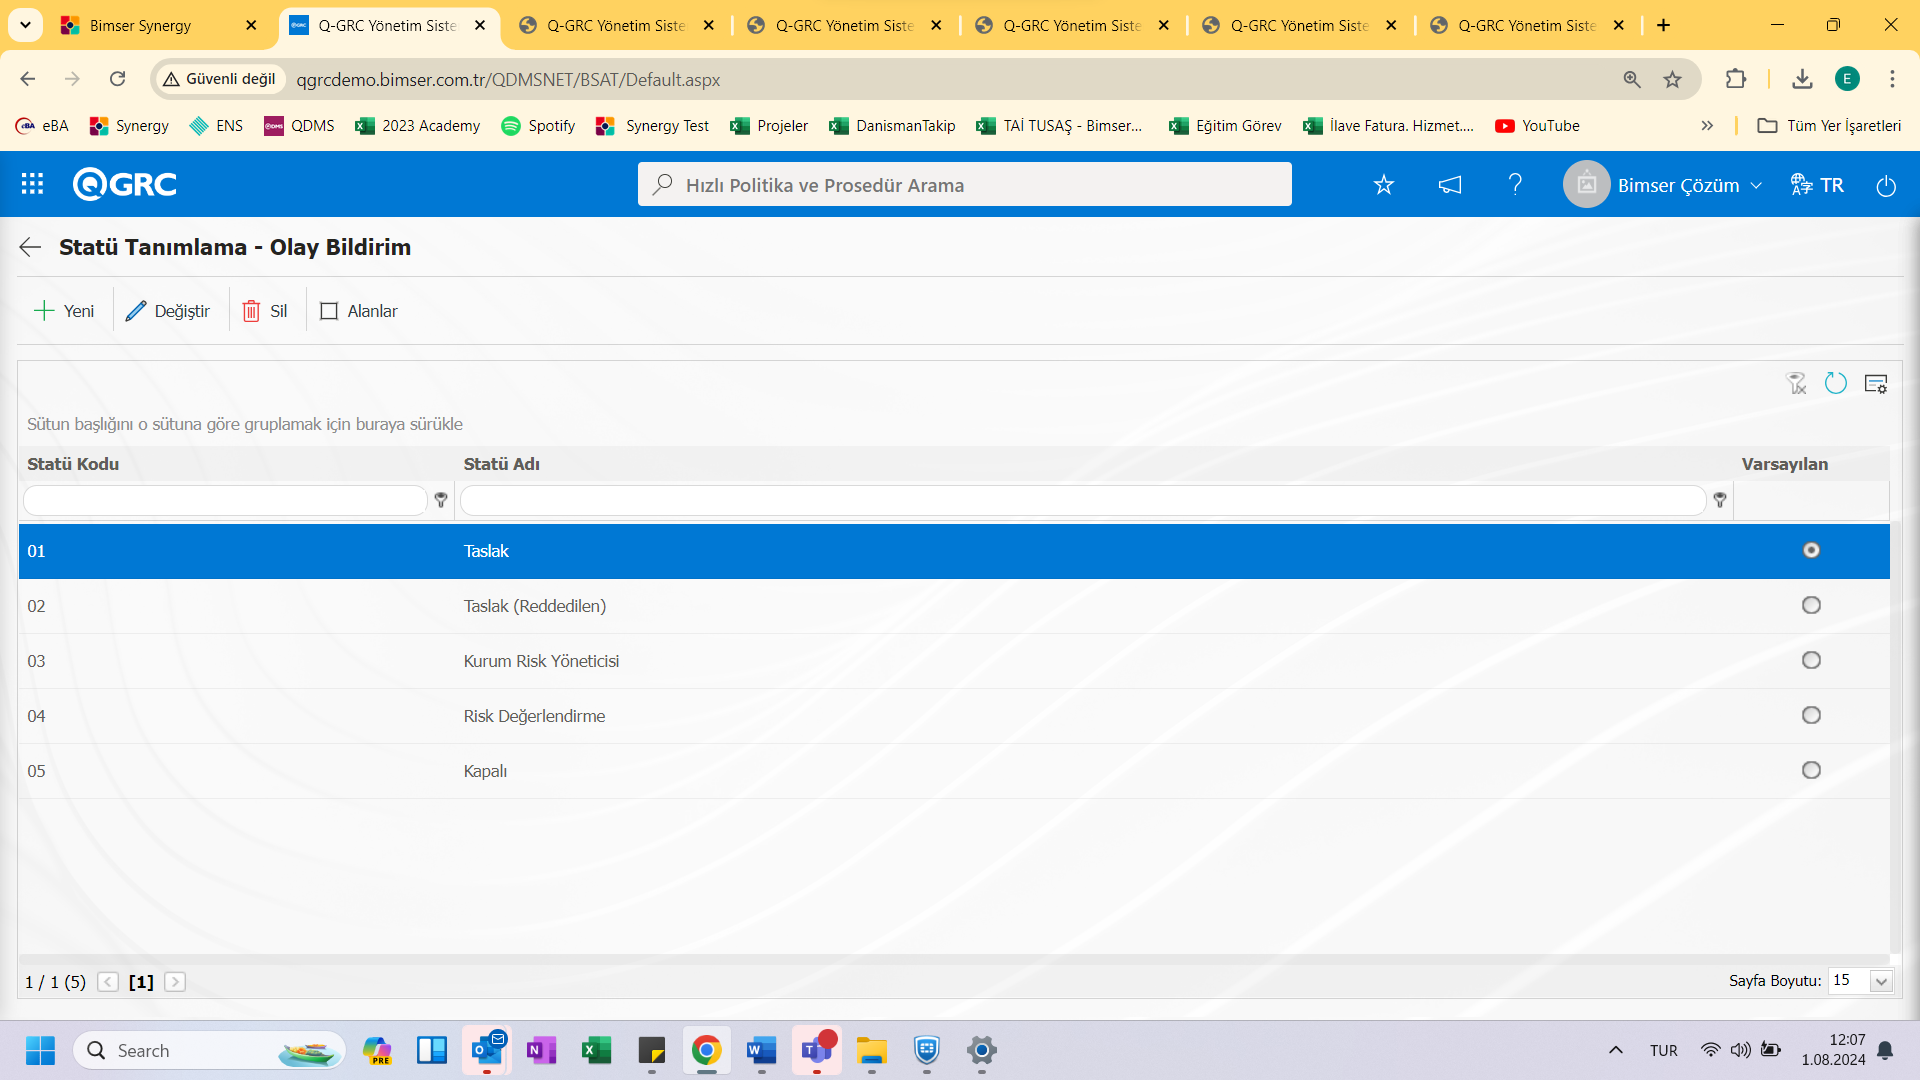Click the Değiştir (Edit) button
This screenshot has width=1920, height=1080.
pyautogui.click(x=169, y=310)
